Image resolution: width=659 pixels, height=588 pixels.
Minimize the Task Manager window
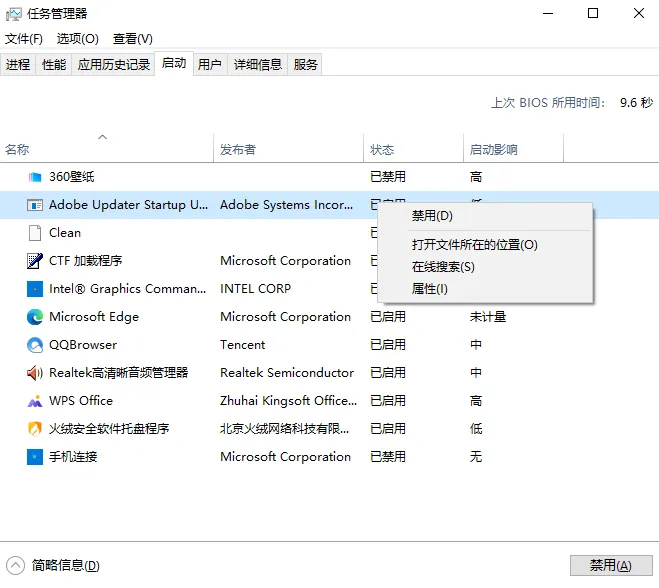tap(548, 13)
